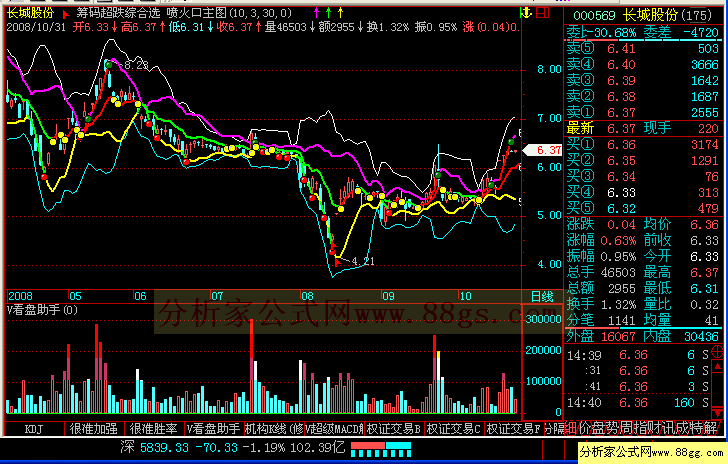
Task: Select the 权证交易C tab
Action: (454, 429)
